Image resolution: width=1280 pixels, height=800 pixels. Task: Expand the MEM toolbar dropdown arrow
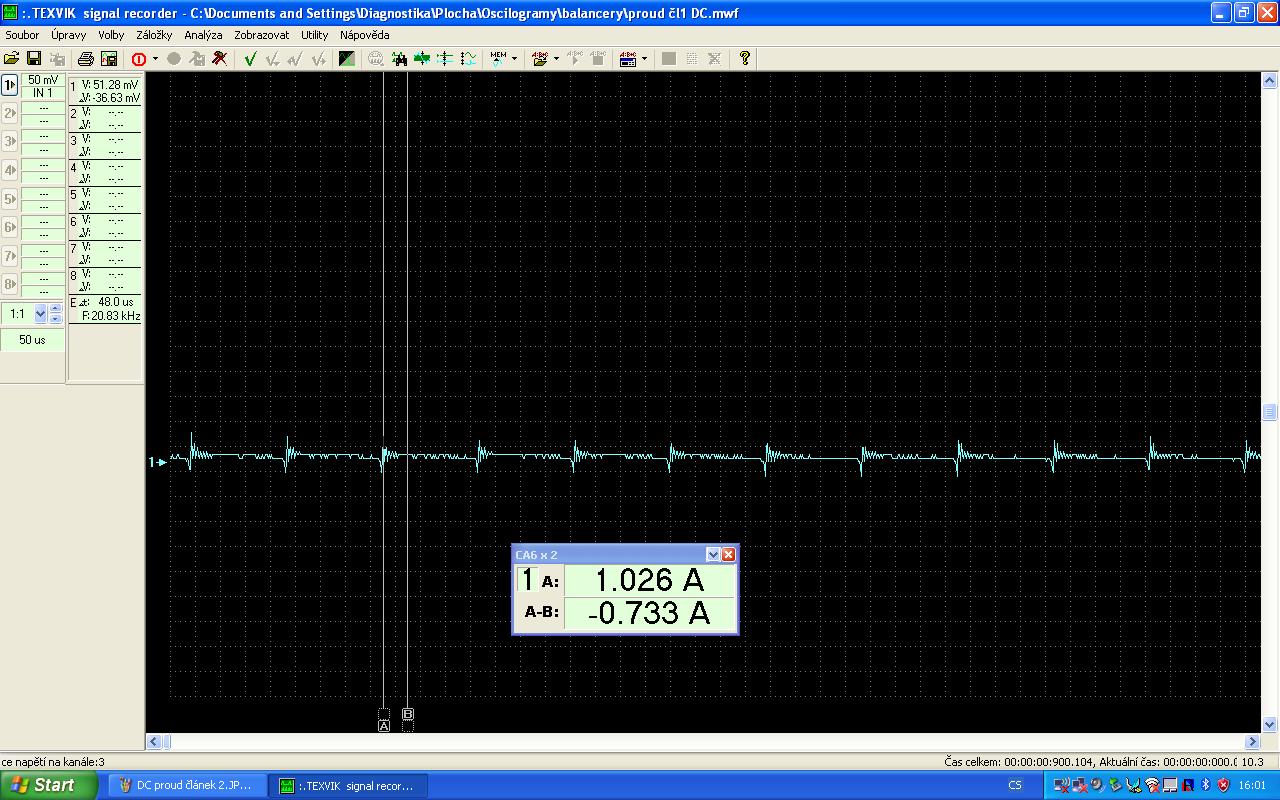coord(514,59)
